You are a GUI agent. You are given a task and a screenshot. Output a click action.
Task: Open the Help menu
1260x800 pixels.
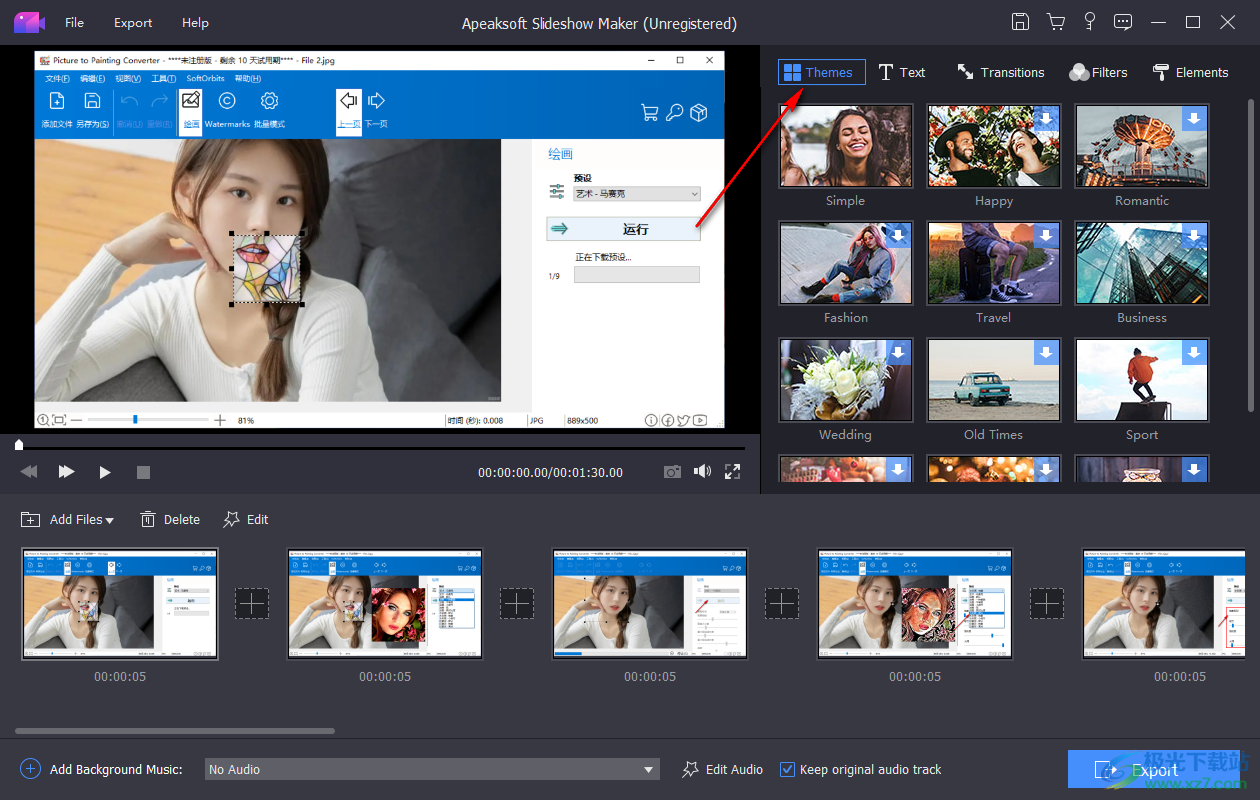[x=195, y=22]
